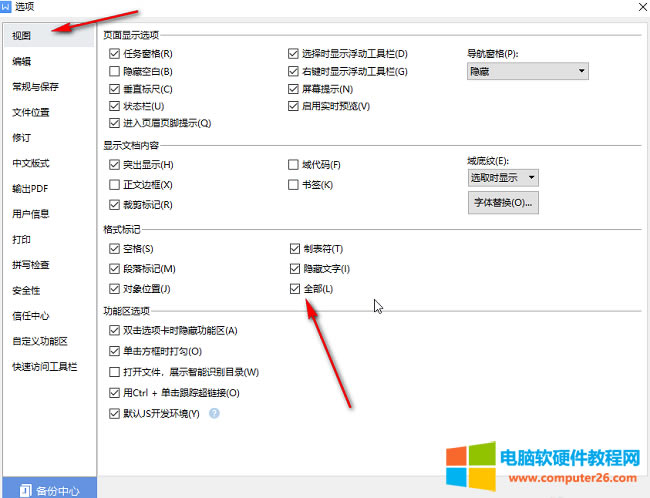Toggle 启用实时预览(V) checkbox
The image size is (650, 498).
(x=293, y=106)
